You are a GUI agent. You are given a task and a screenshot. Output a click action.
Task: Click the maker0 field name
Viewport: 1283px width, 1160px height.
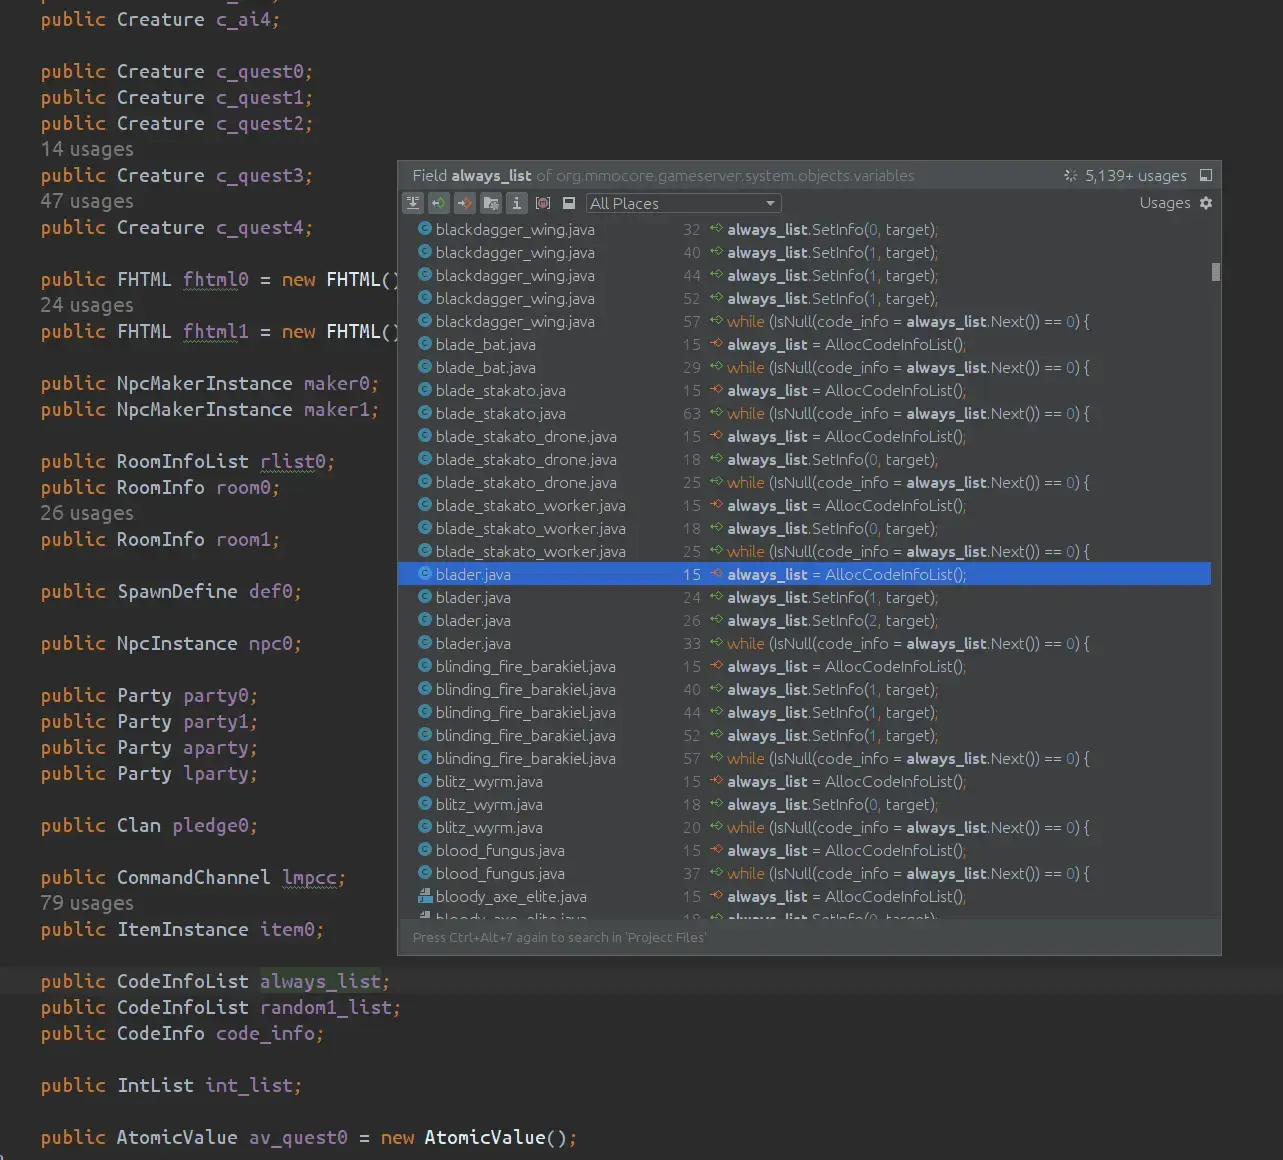click(337, 383)
